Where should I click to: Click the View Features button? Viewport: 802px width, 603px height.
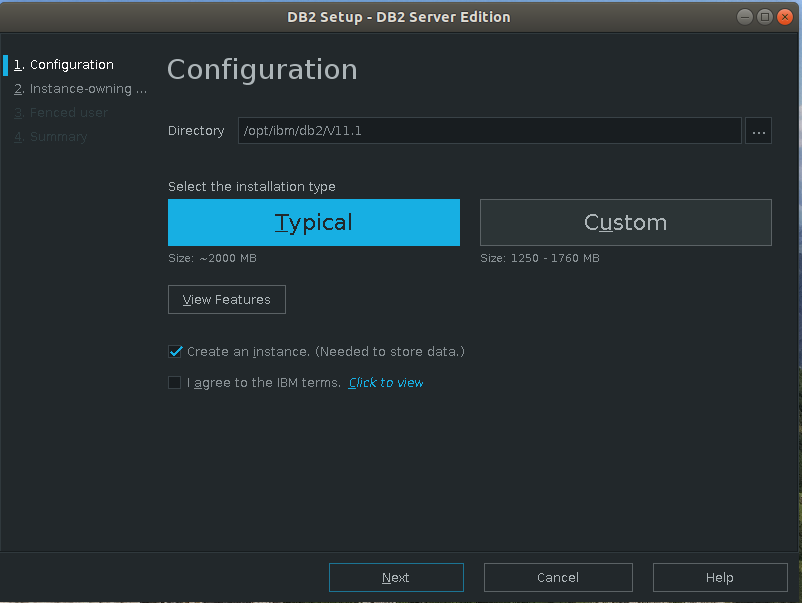[226, 300]
